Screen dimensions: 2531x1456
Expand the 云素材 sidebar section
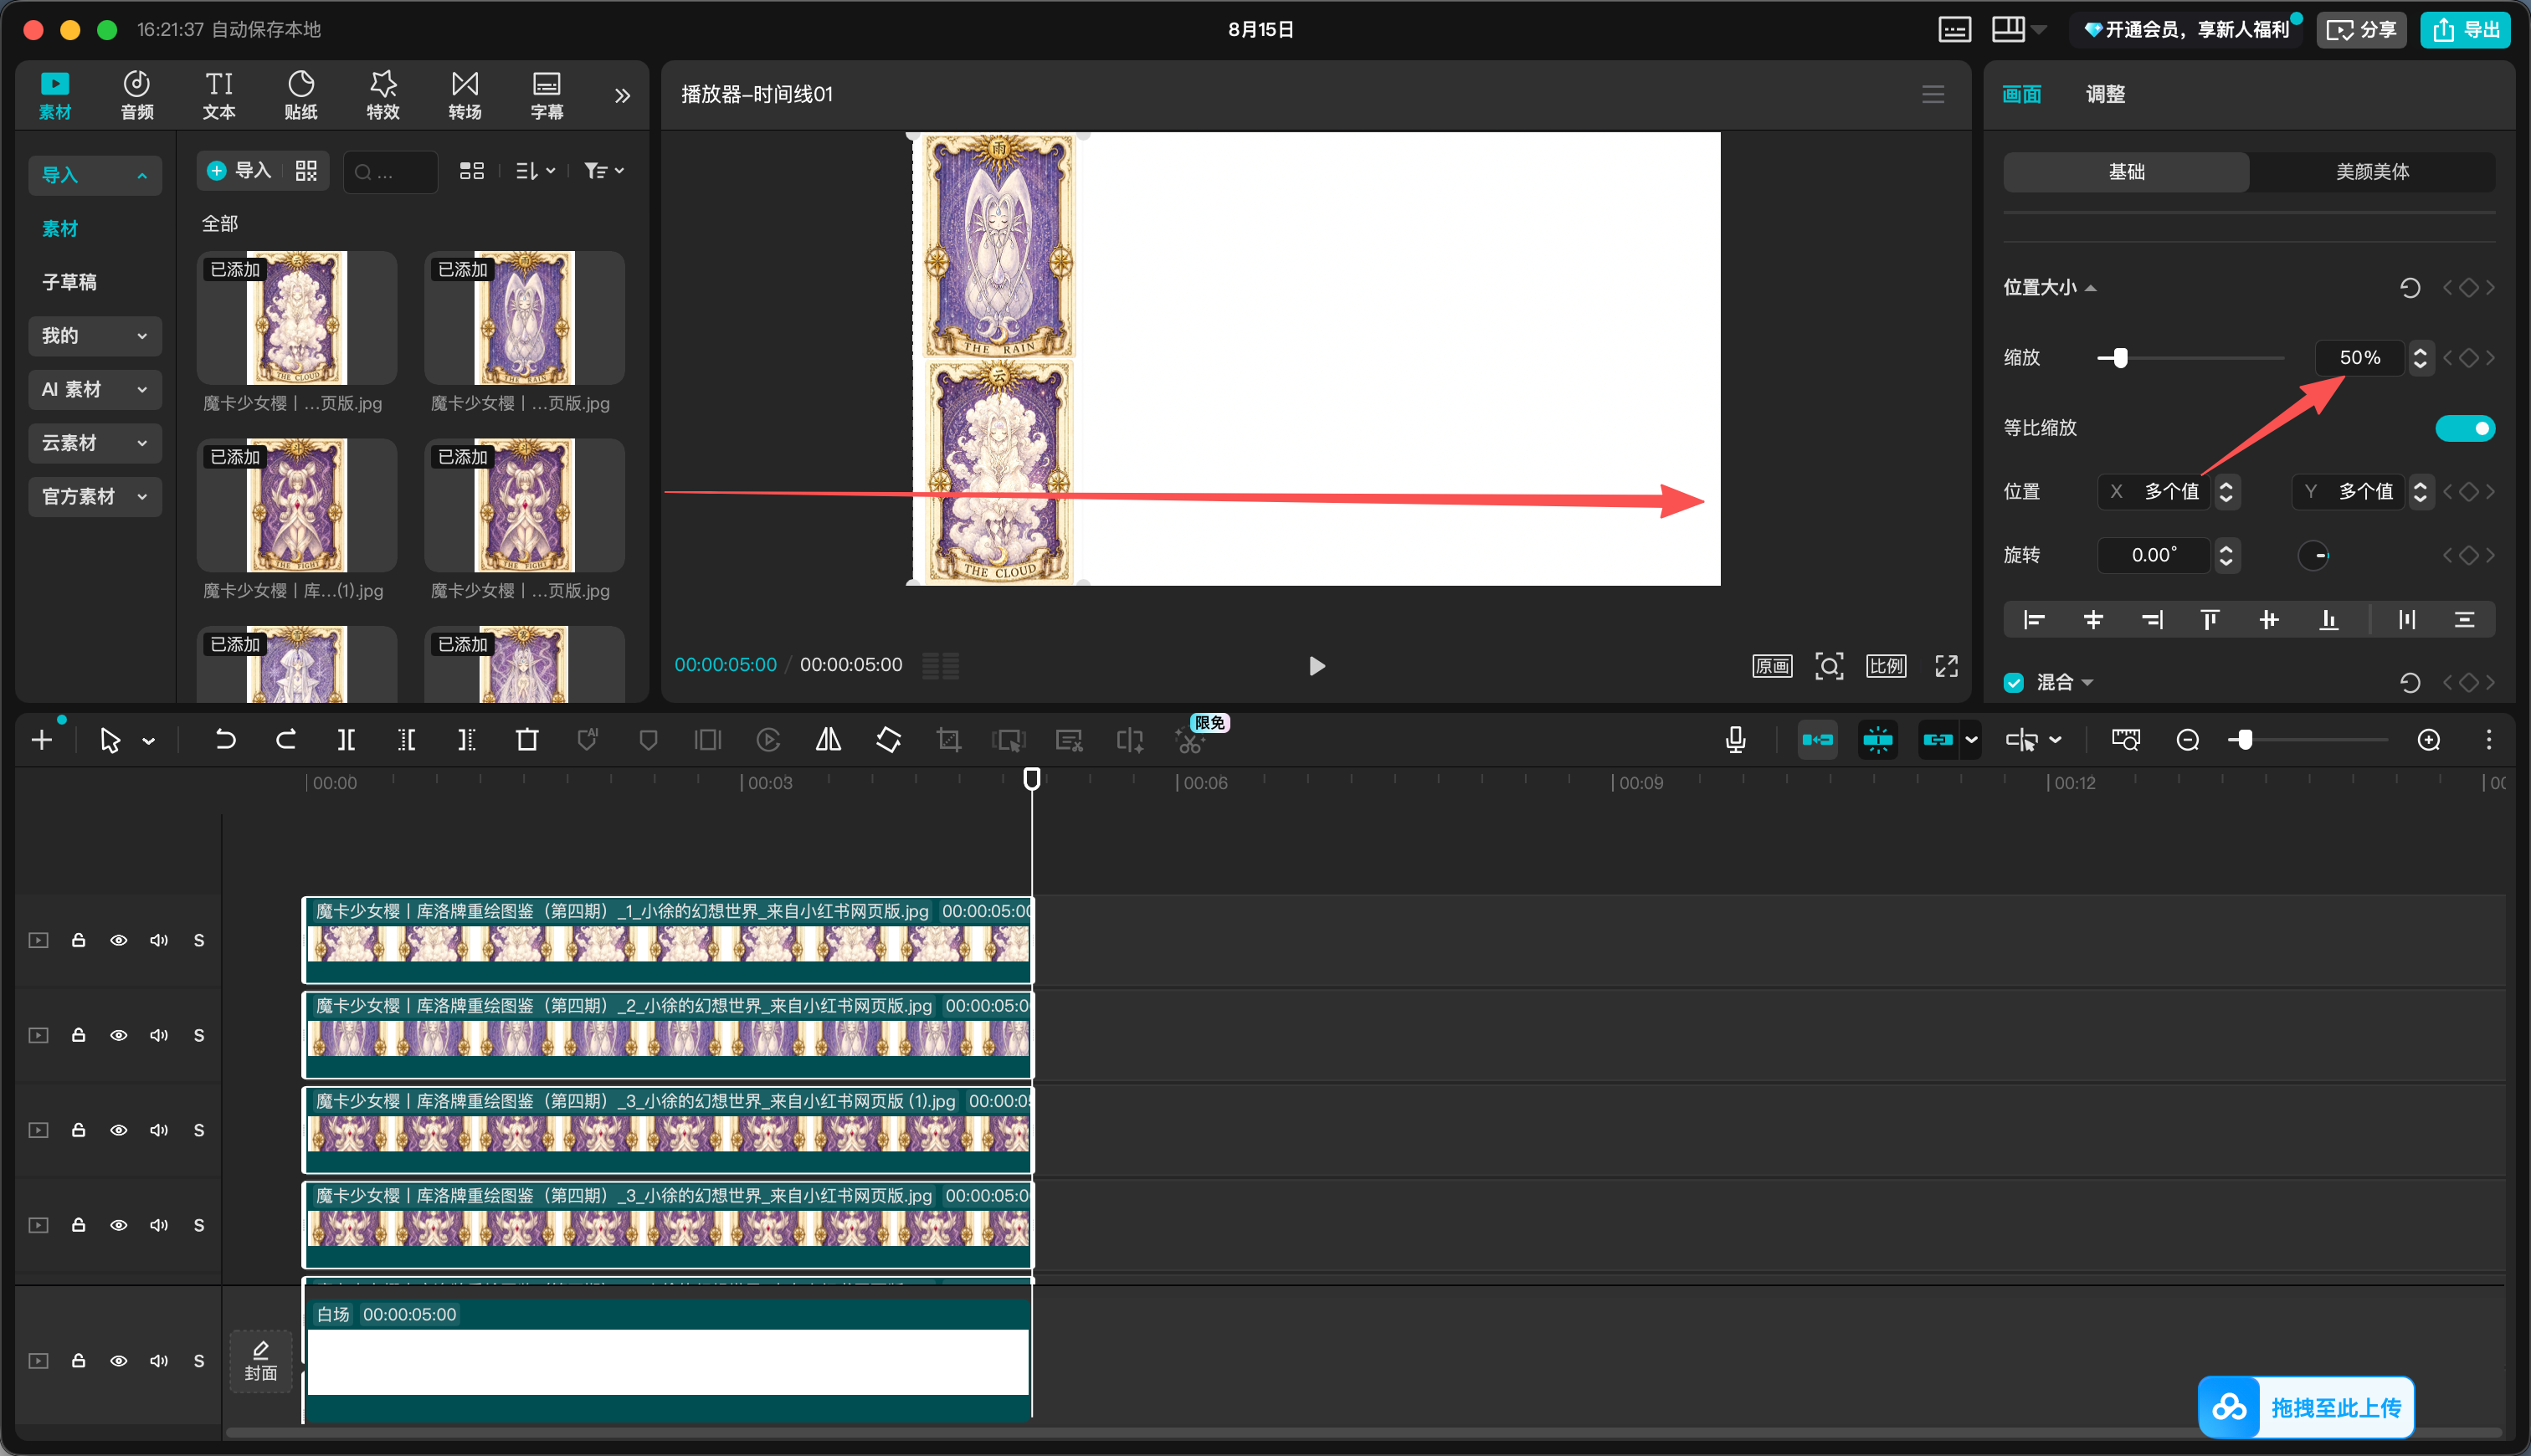[95, 443]
